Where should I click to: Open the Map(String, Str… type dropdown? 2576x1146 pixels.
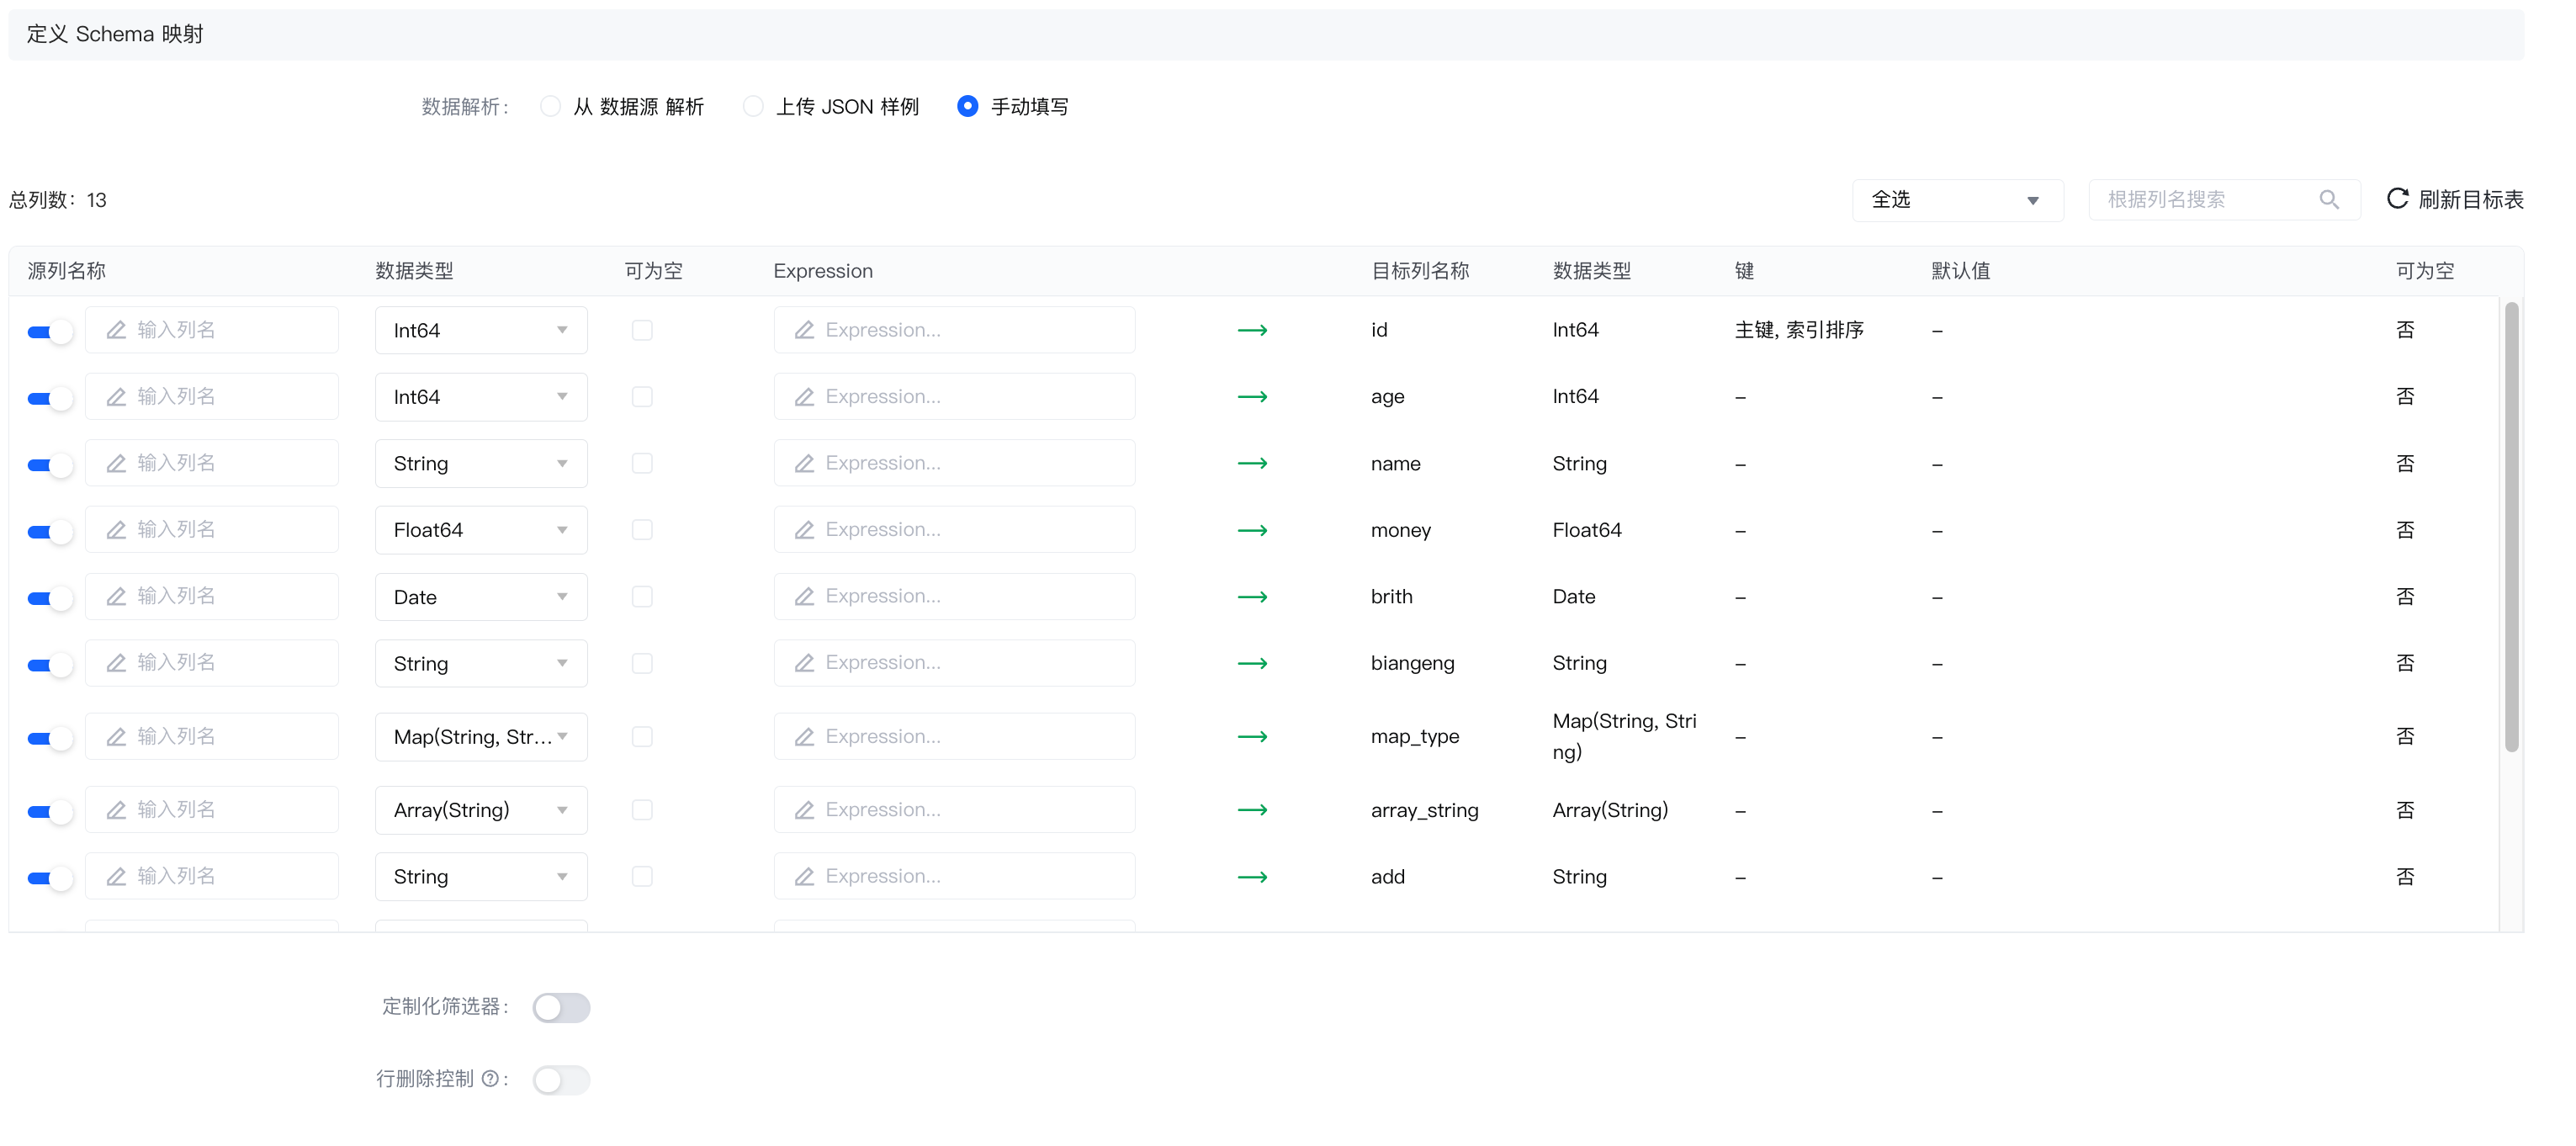(481, 737)
